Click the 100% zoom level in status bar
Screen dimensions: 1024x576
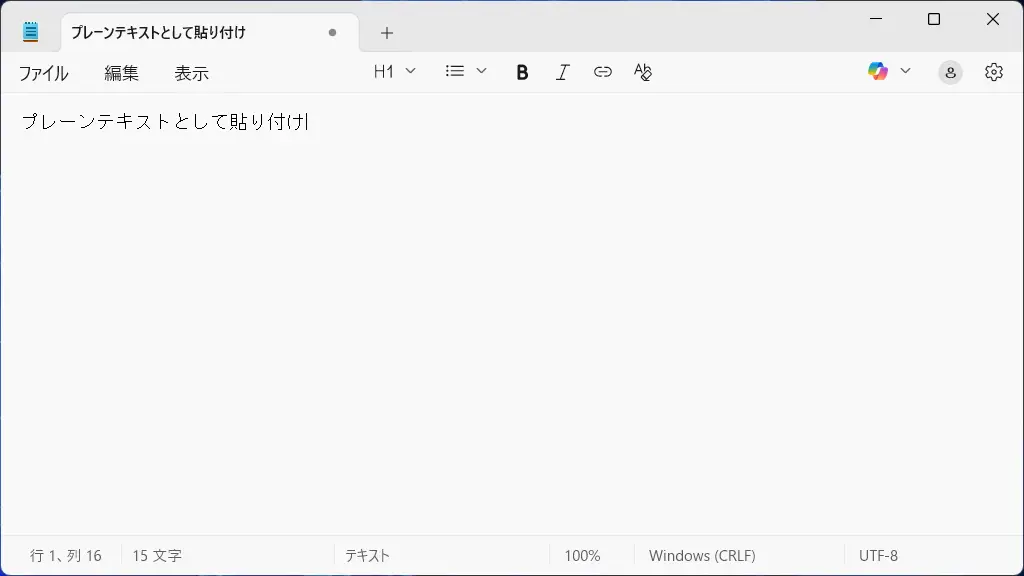pos(582,555)
